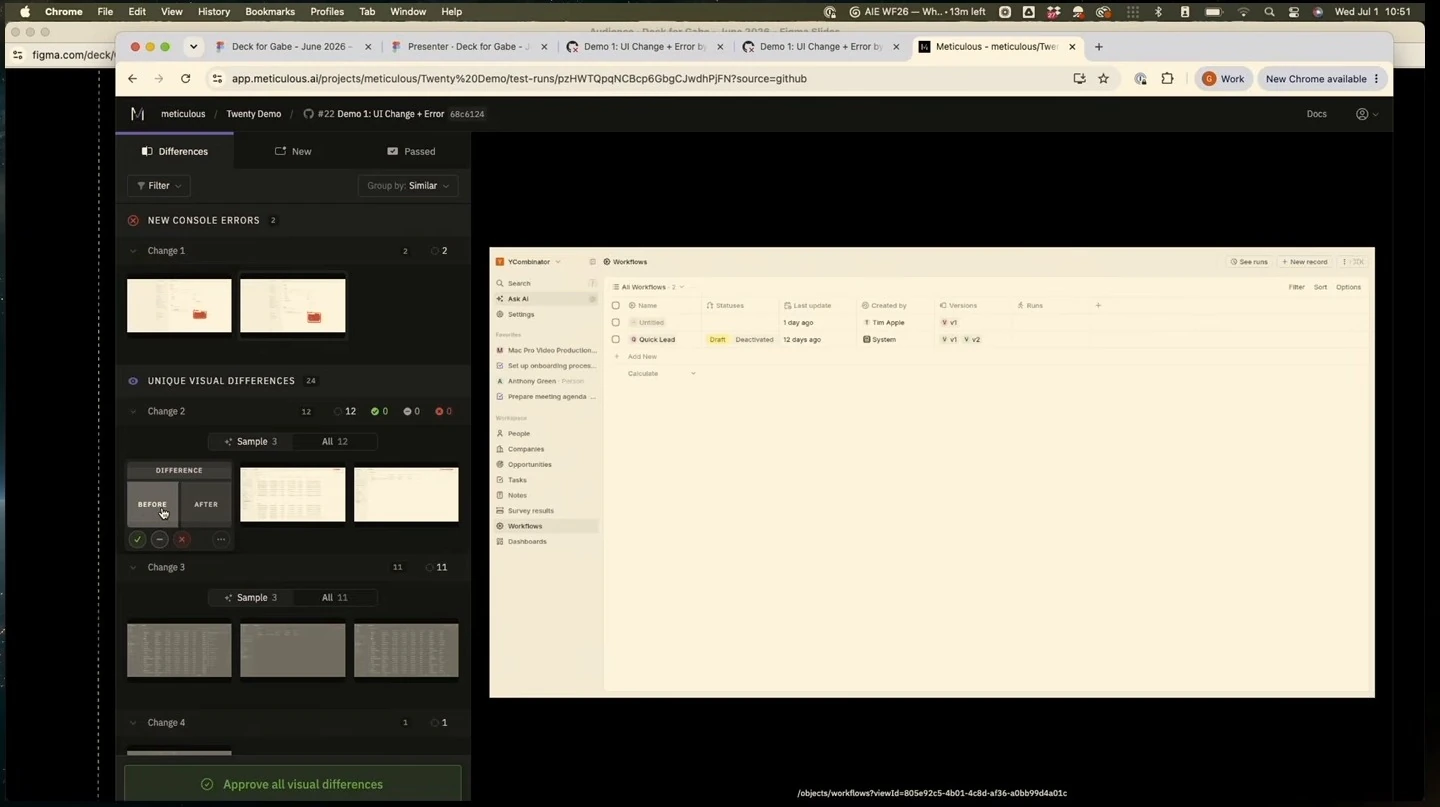Click the Meticulous logo icon

(x=138, y=114)
